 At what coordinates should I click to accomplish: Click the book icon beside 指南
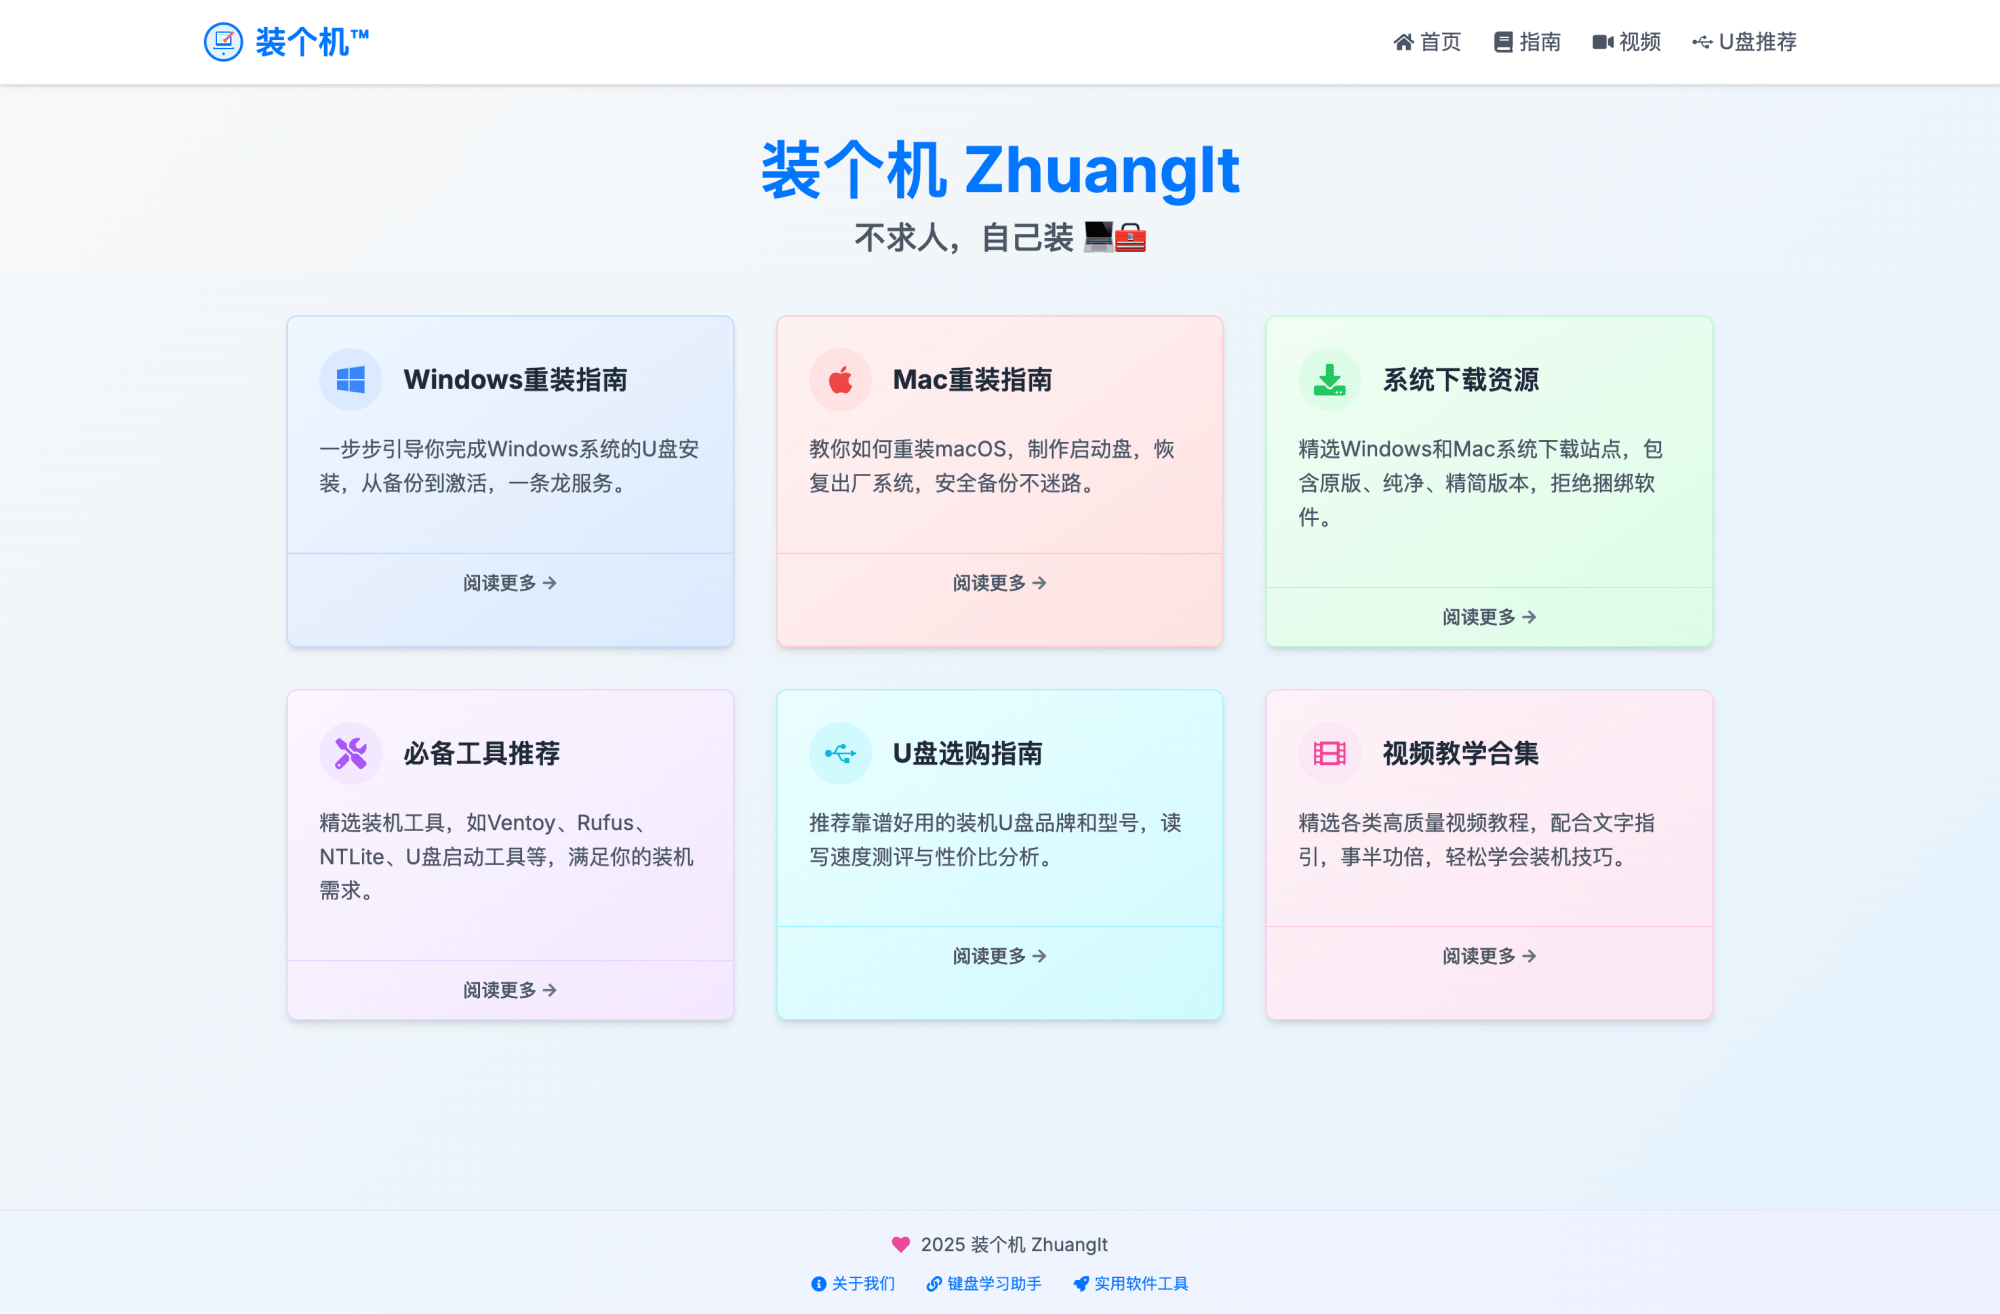tap(1503, 42)
